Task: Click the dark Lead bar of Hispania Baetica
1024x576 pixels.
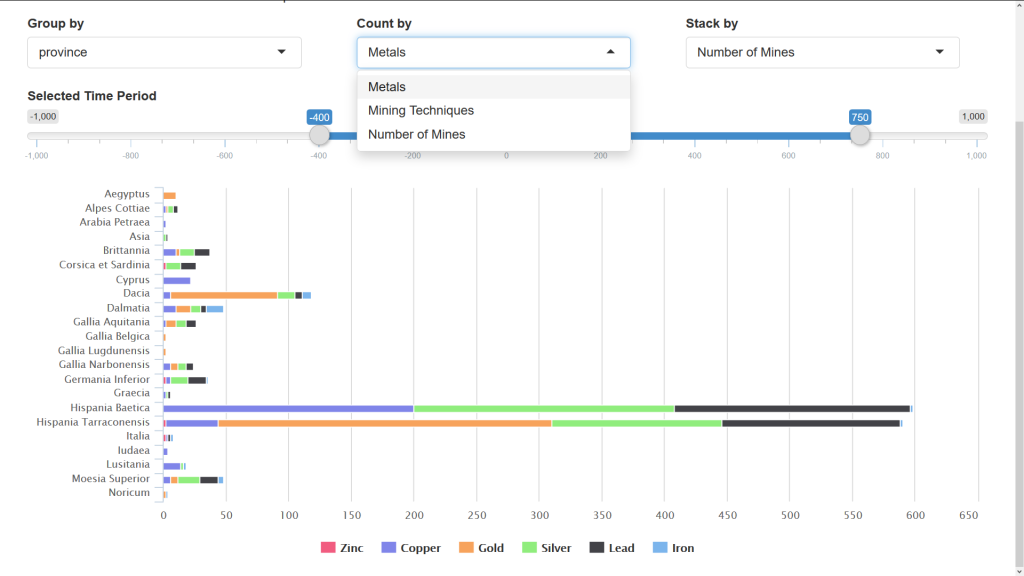Action: click(x=792, y=408)
